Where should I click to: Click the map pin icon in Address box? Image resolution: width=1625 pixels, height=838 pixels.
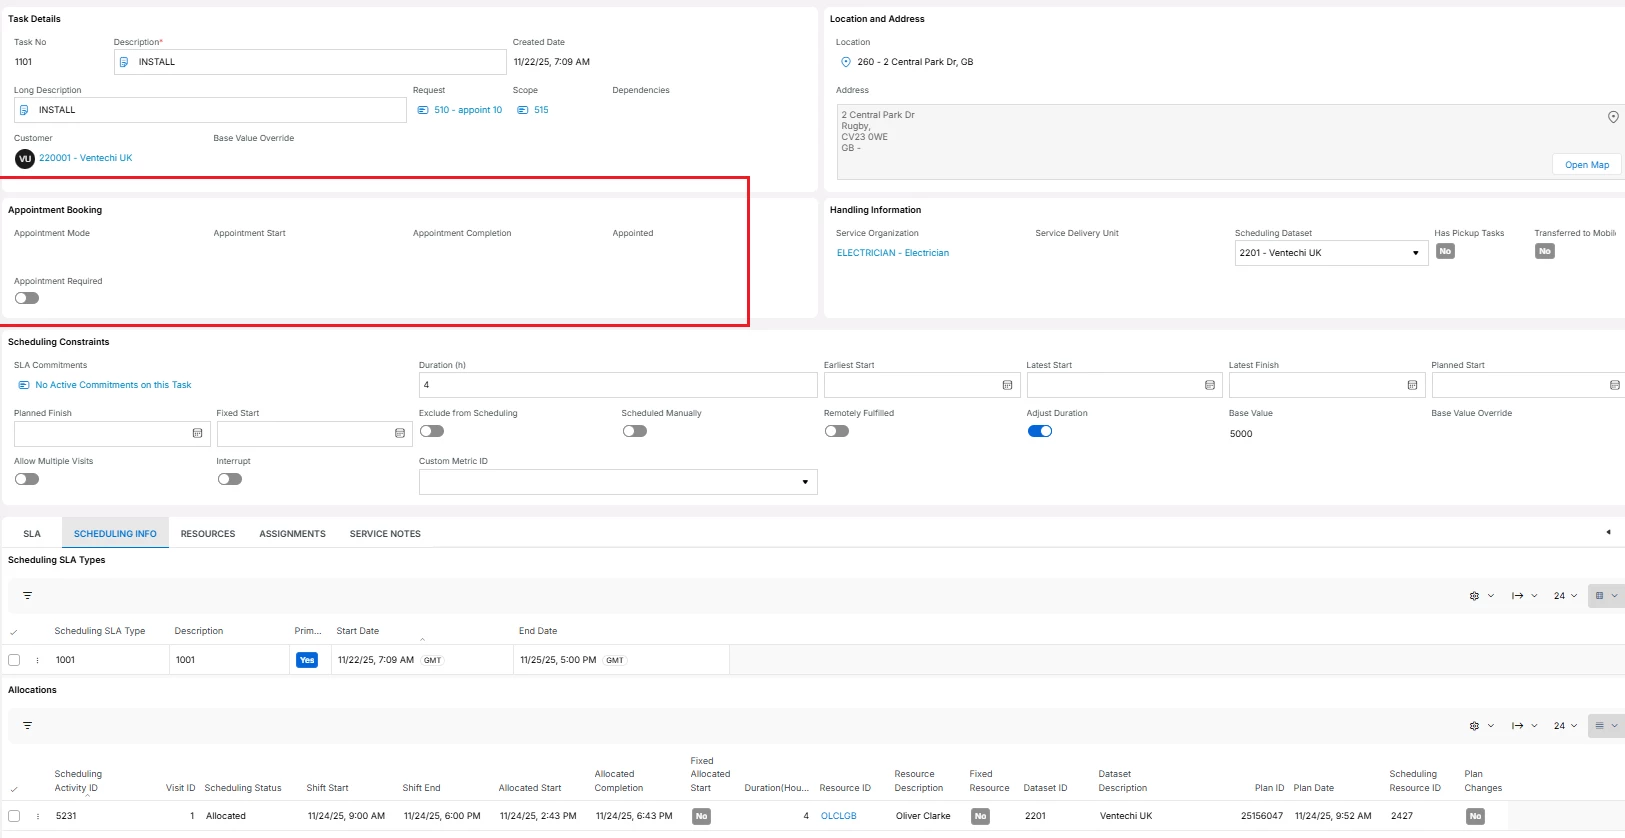(x=1612, y=117)
